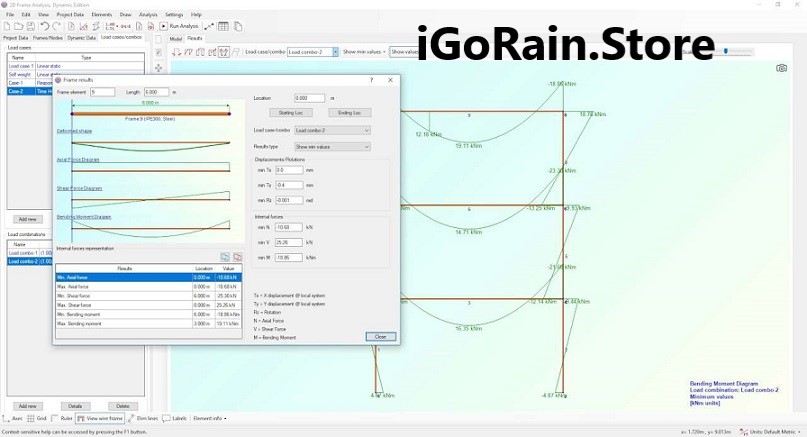Select the bending moment diagram icon
Screen dimensions: 807x437
pyautogui.click(x=224, y=51)
